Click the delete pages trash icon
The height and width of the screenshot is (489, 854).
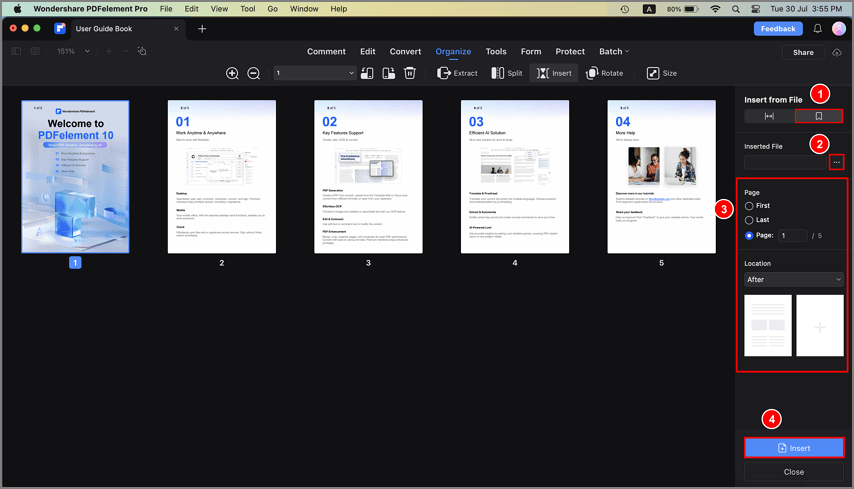pos(410,73)
